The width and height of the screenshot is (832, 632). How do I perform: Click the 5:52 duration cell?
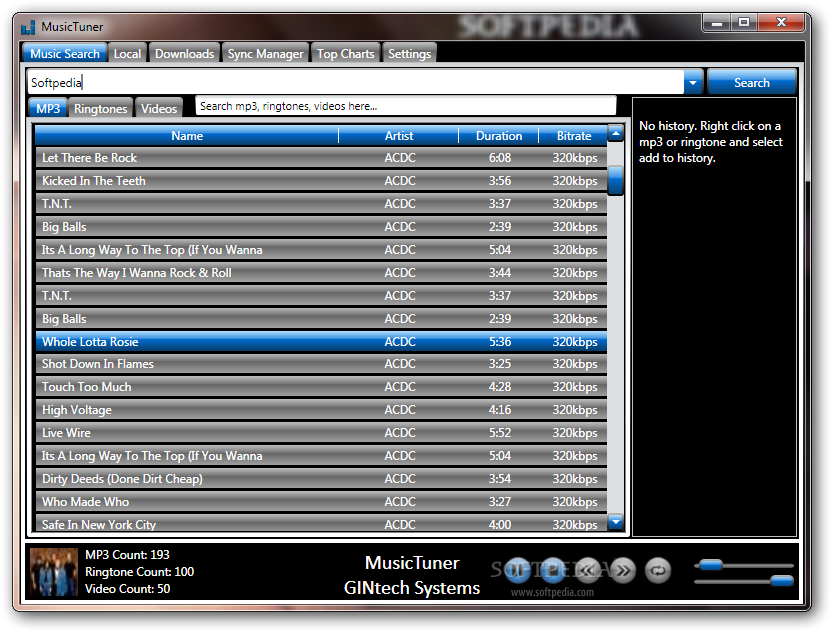coord(500,433)
